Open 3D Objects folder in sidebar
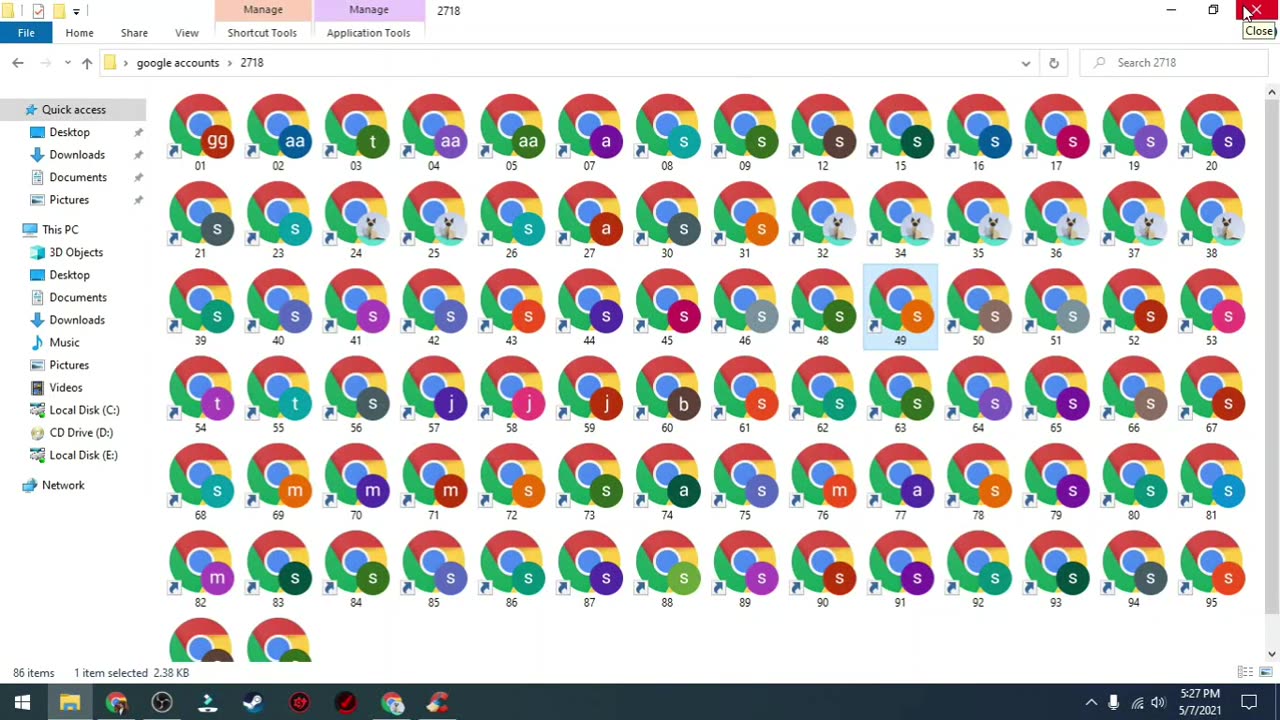 coord(76,252)
